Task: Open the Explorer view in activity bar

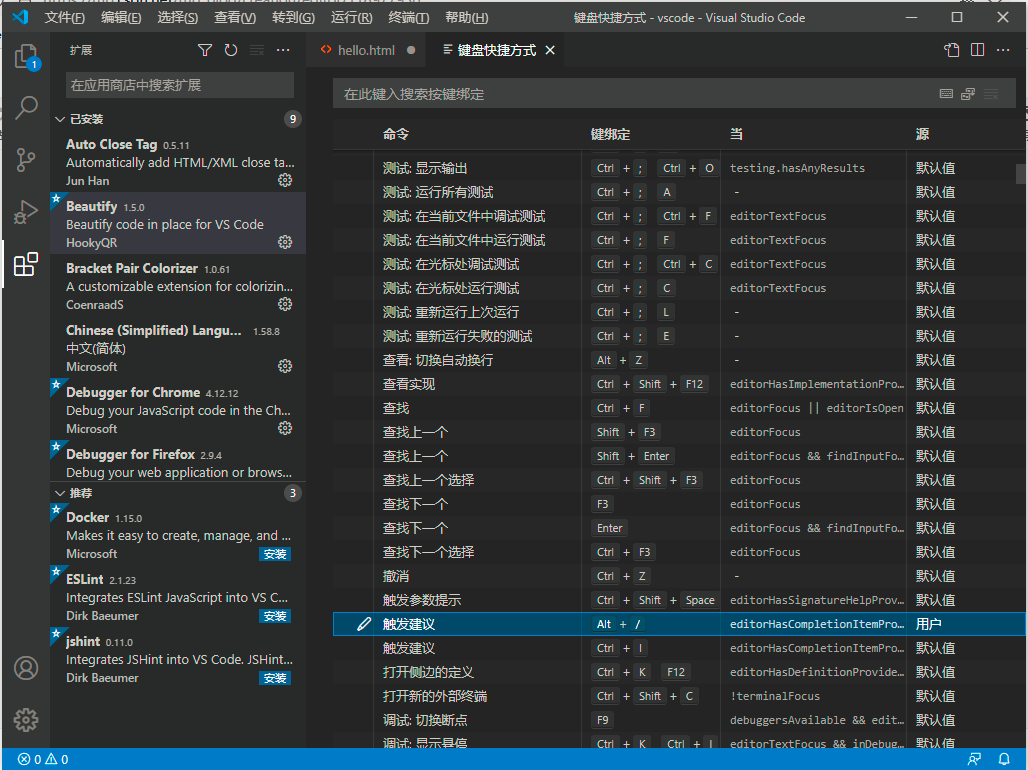Action: click(x=26, y=56)
